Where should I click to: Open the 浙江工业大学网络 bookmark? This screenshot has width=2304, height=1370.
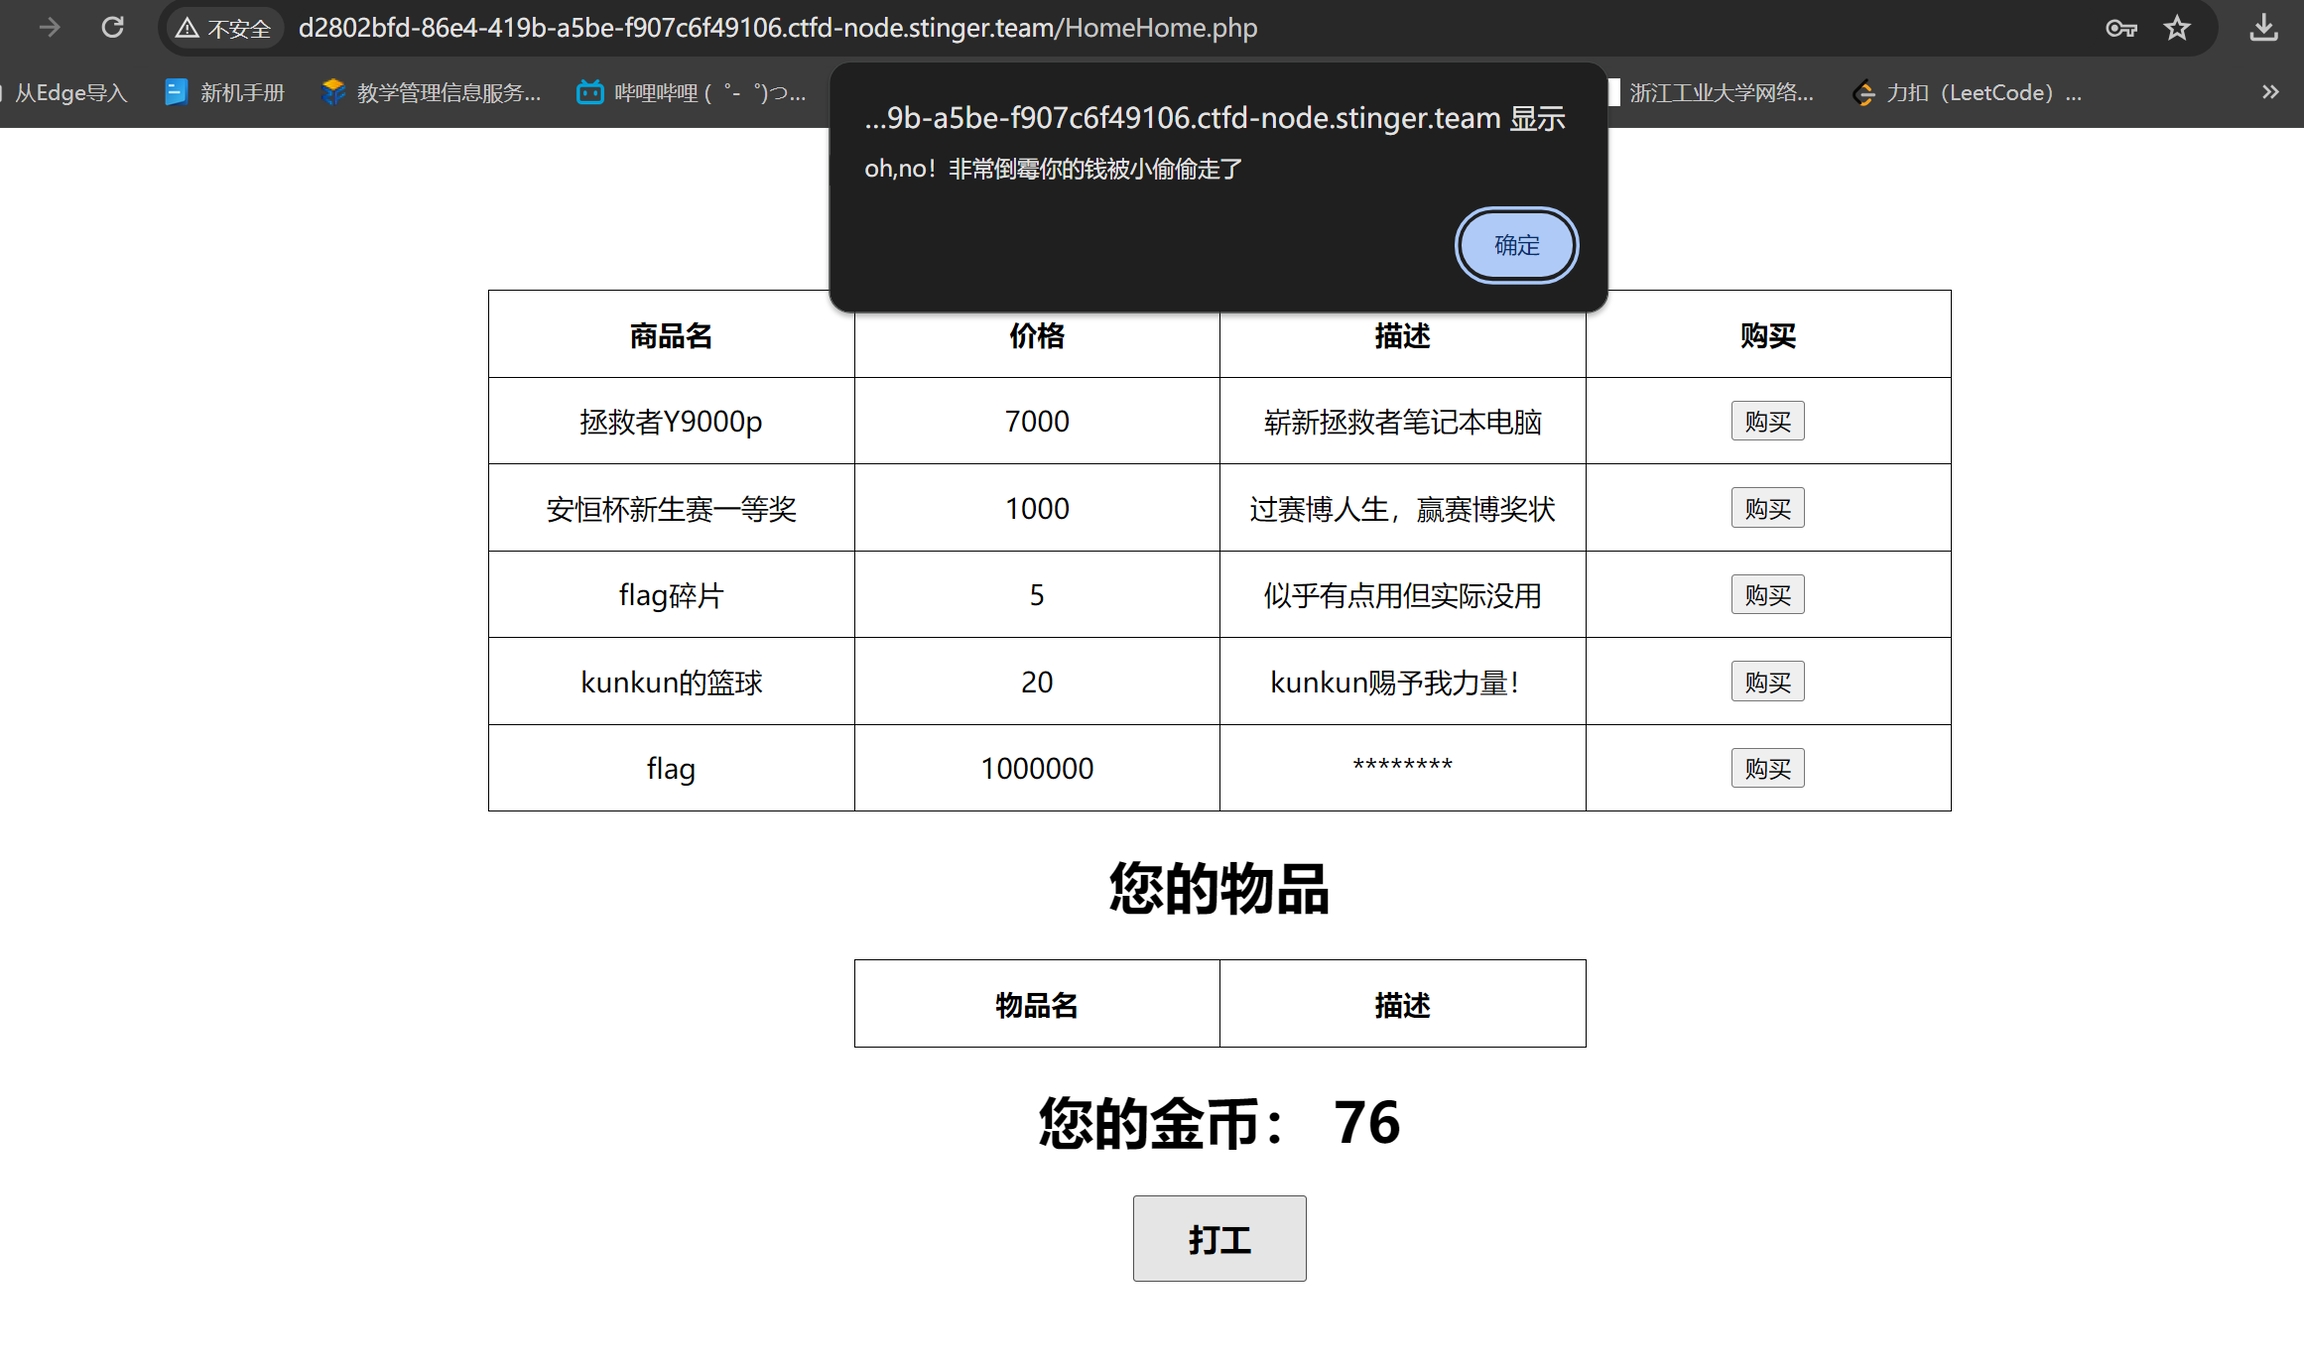(1712, 93)
